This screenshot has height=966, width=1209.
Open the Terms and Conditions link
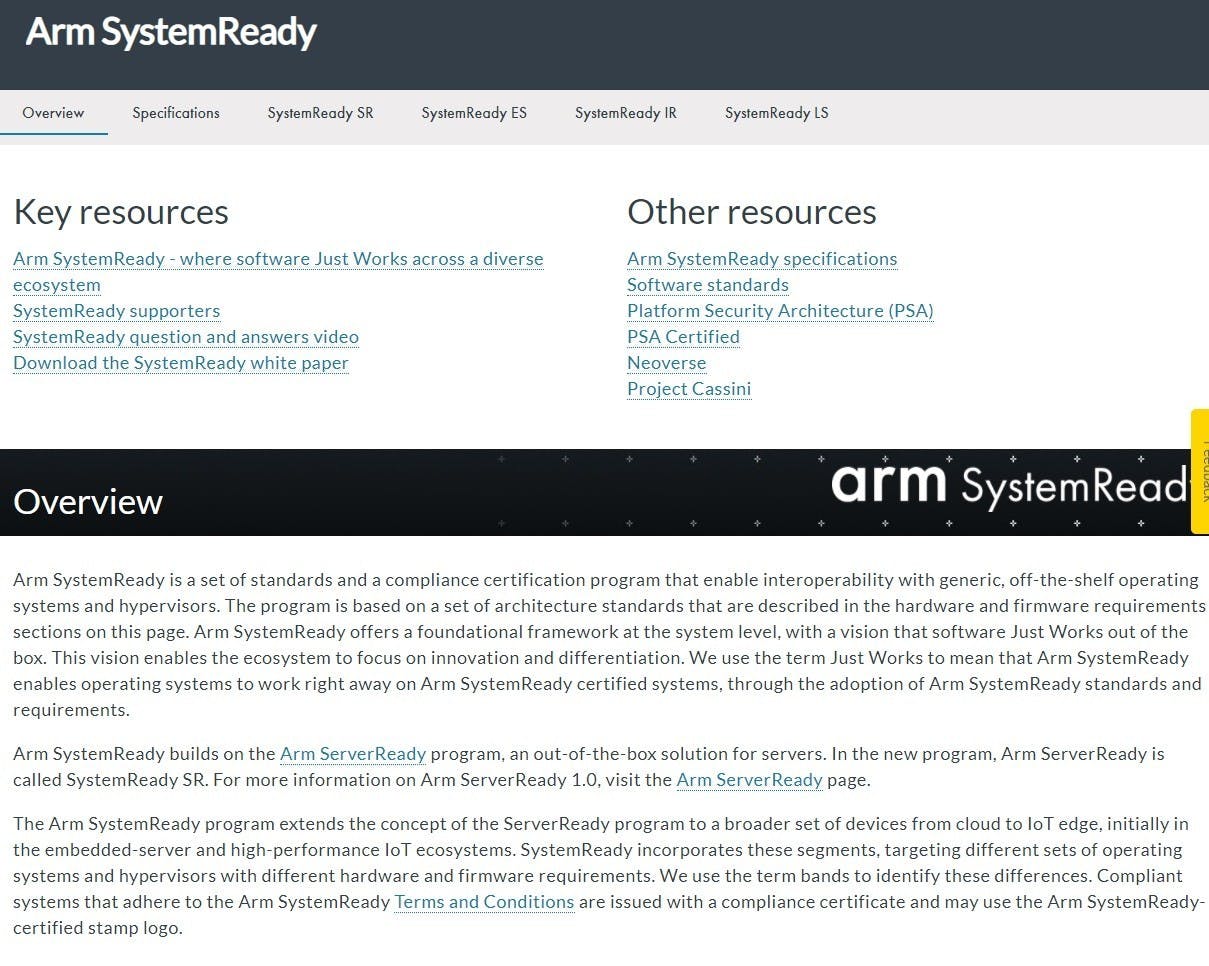coord(484,902)
